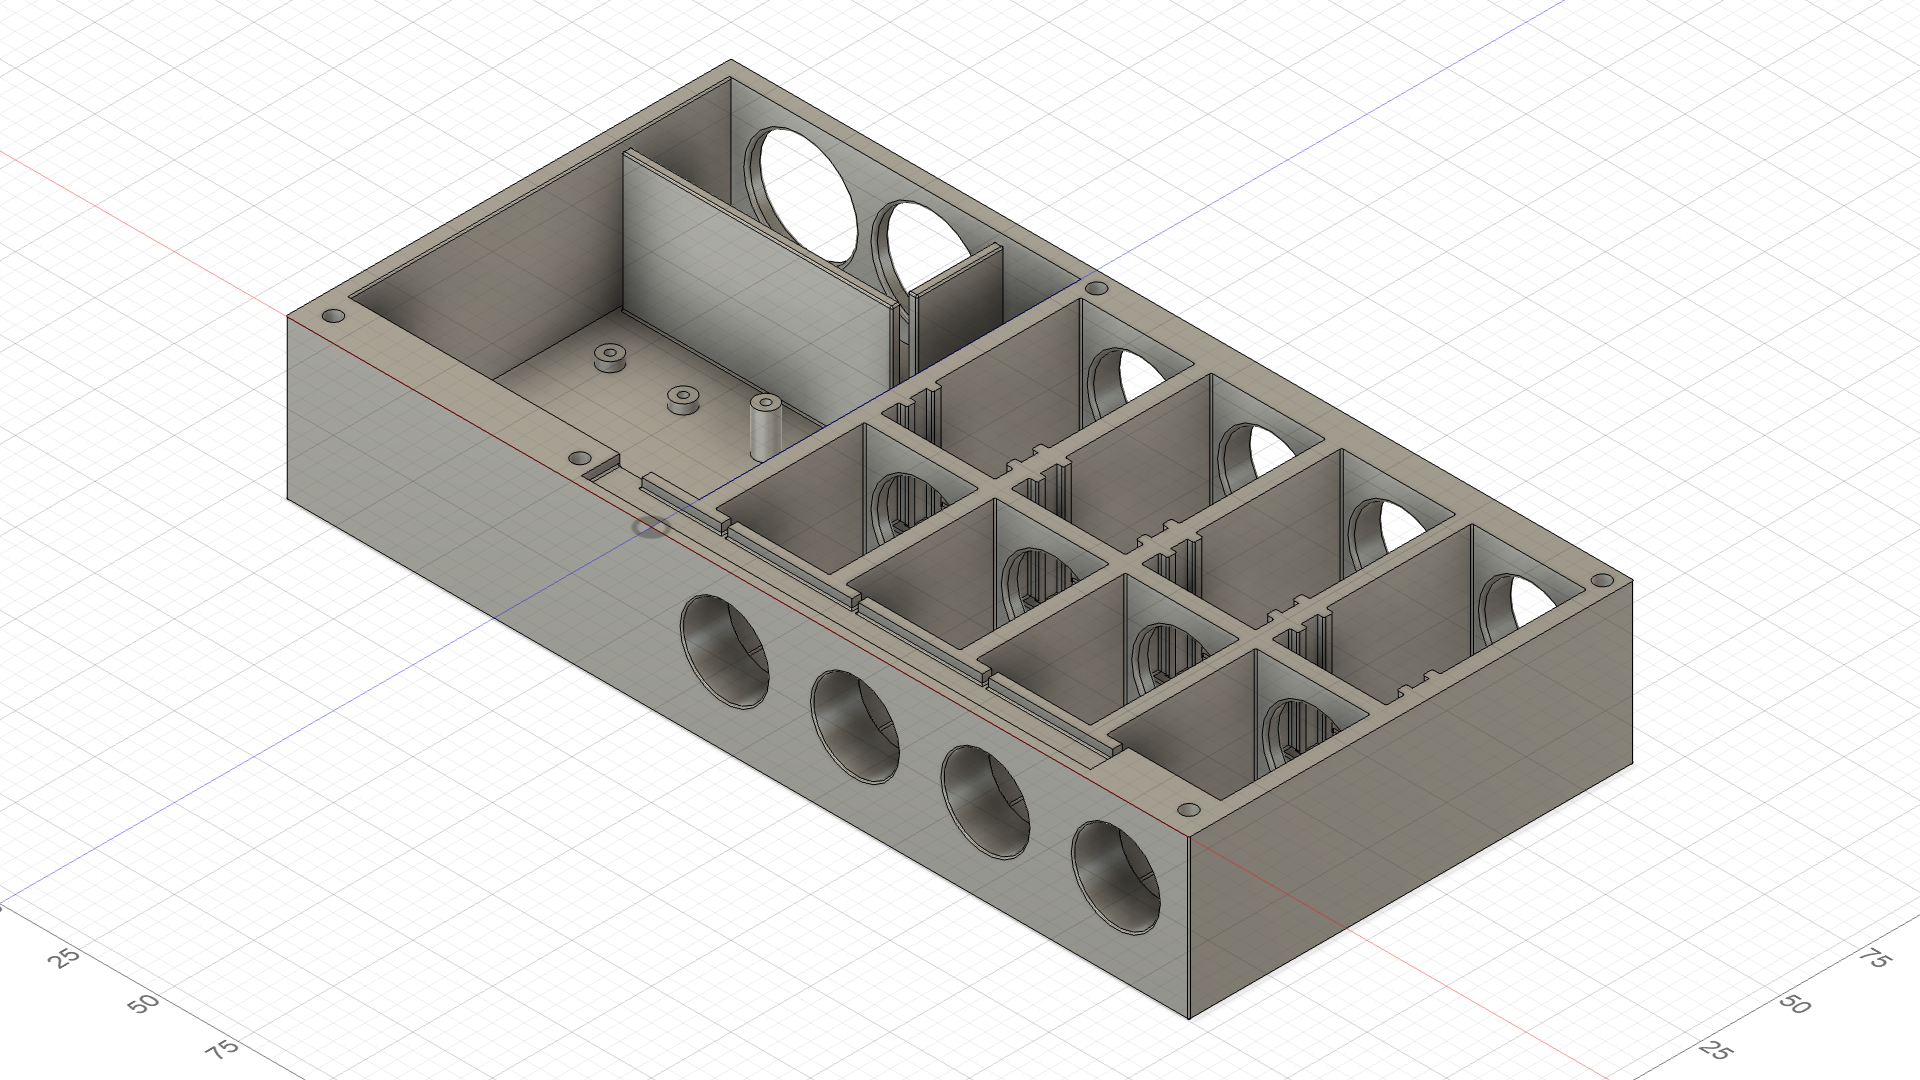Click the "75" label on left-hand axis scale

click(222, 1048)
